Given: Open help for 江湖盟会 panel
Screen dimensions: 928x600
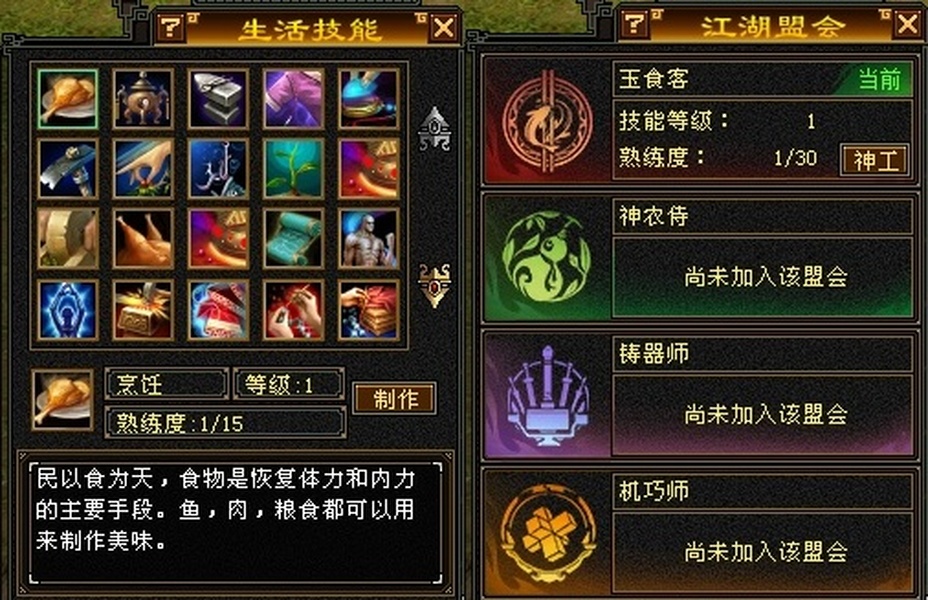Looking at the screenshot, I should 635,24.
